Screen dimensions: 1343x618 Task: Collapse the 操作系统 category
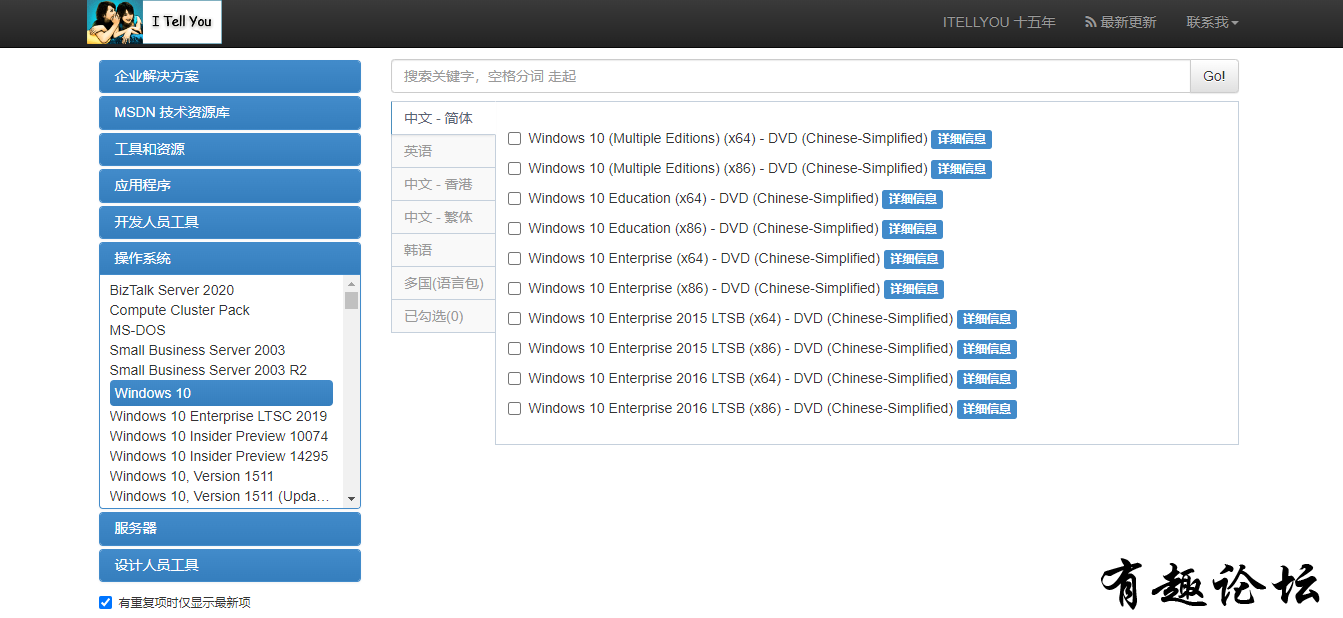pyautogui.click(x=230, y=258)
